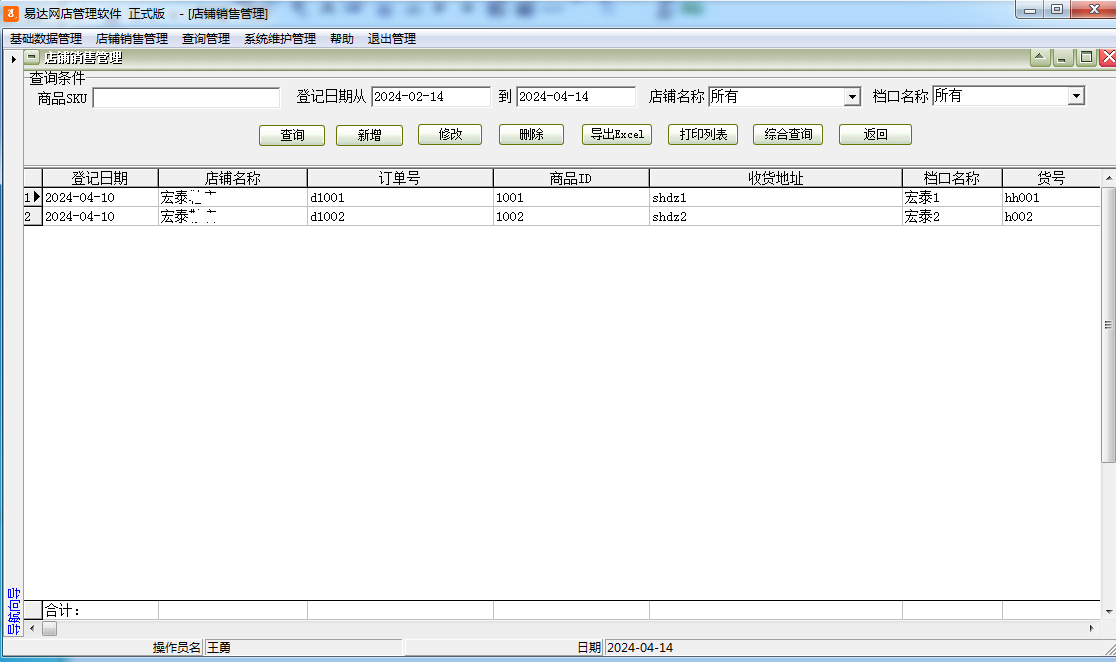Click horizontal scrollbar left arrow

tap(32, 629)
